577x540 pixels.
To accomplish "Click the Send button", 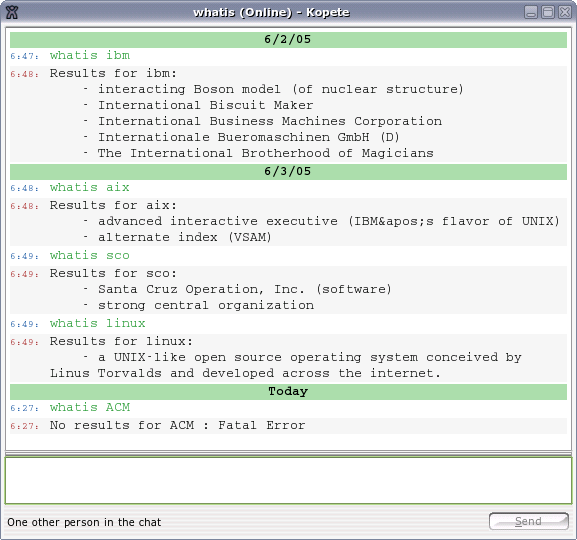I will coord(528,521).
